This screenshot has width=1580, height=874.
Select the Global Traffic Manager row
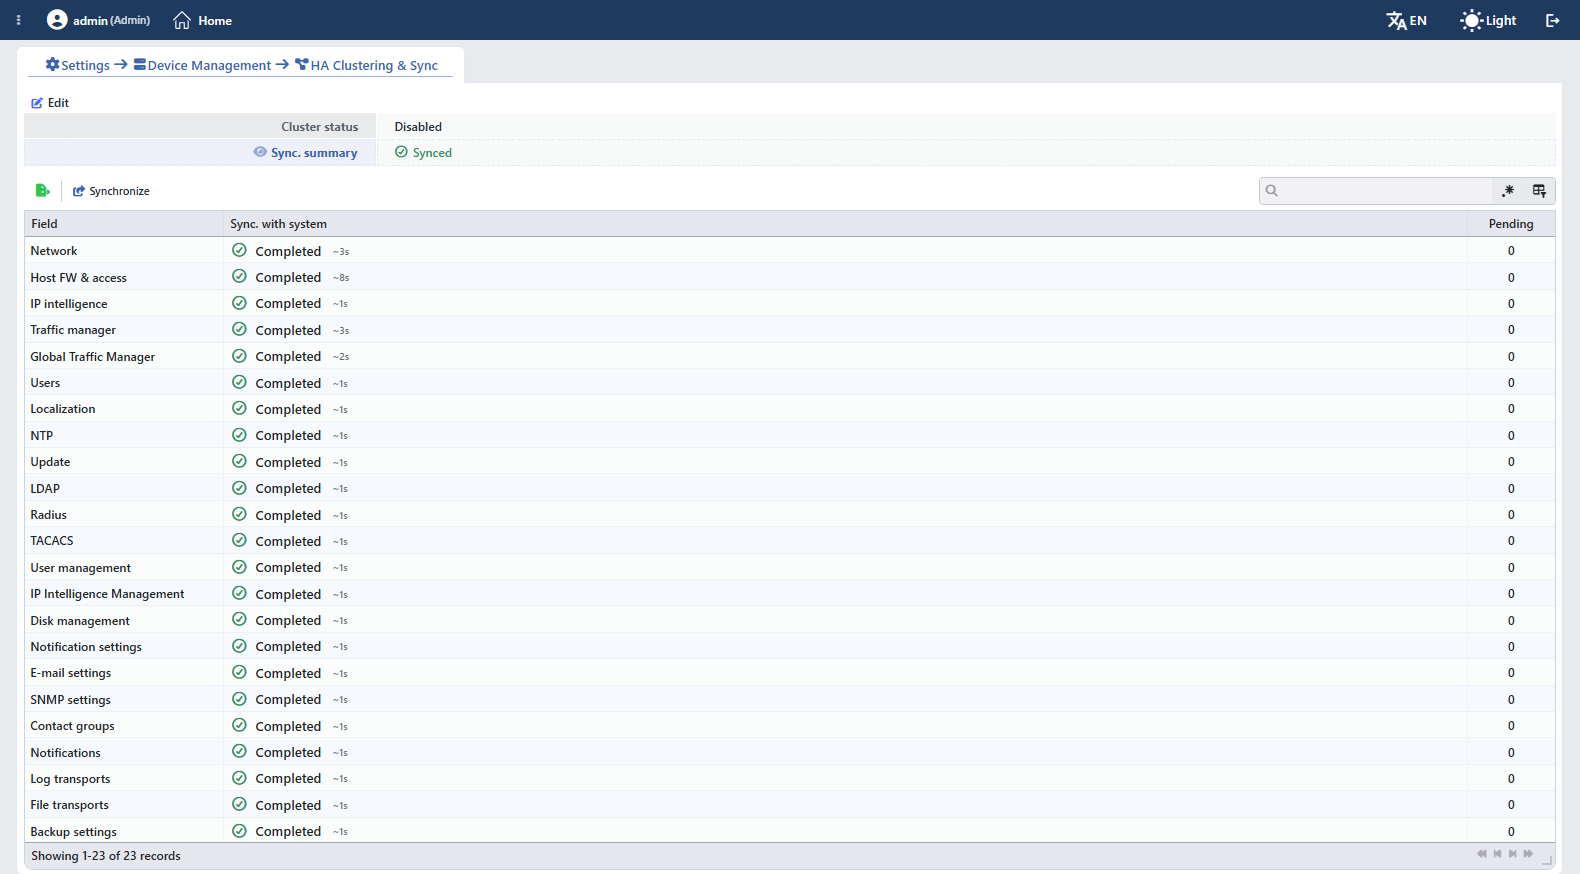coord(790,356)
